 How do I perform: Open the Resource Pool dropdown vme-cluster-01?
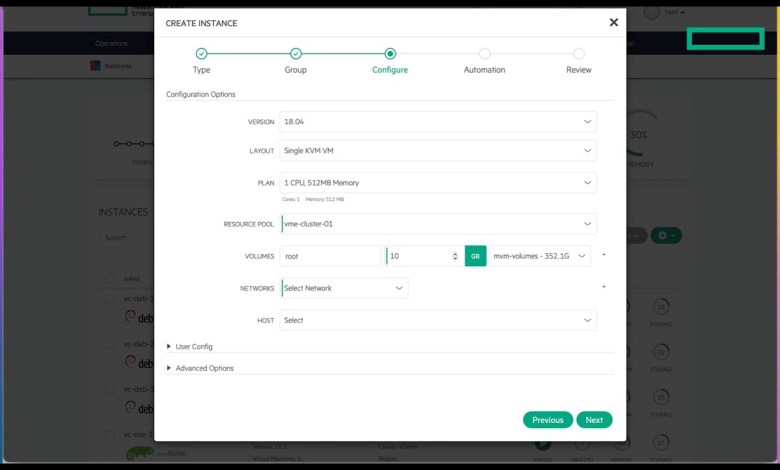pos(438,224)
